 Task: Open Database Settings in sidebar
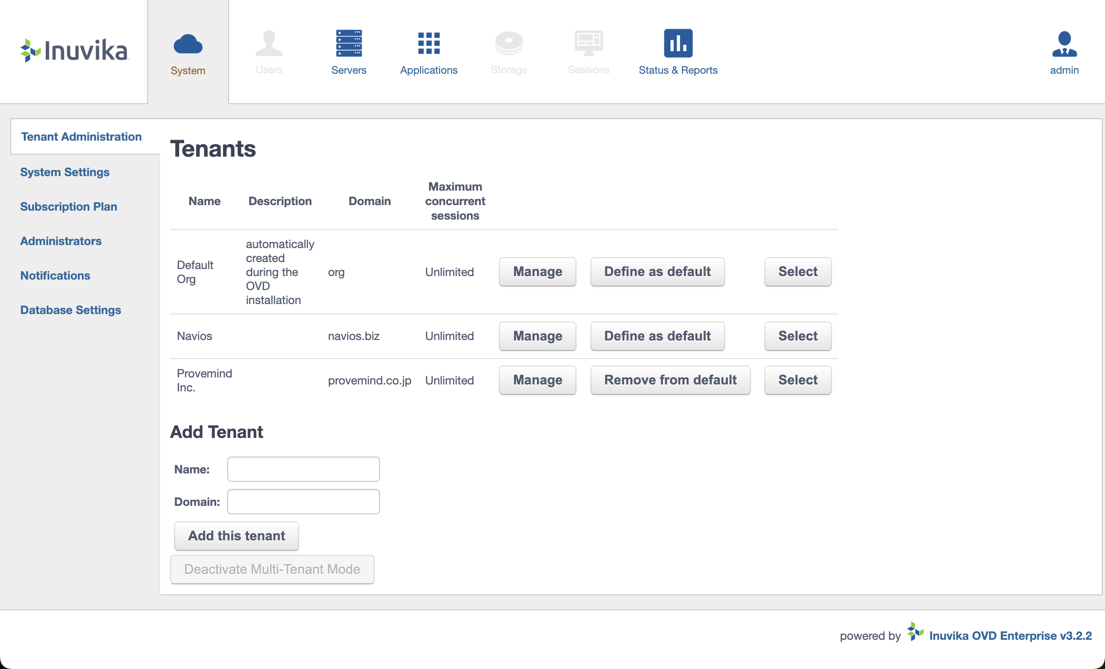coord(70,310)
